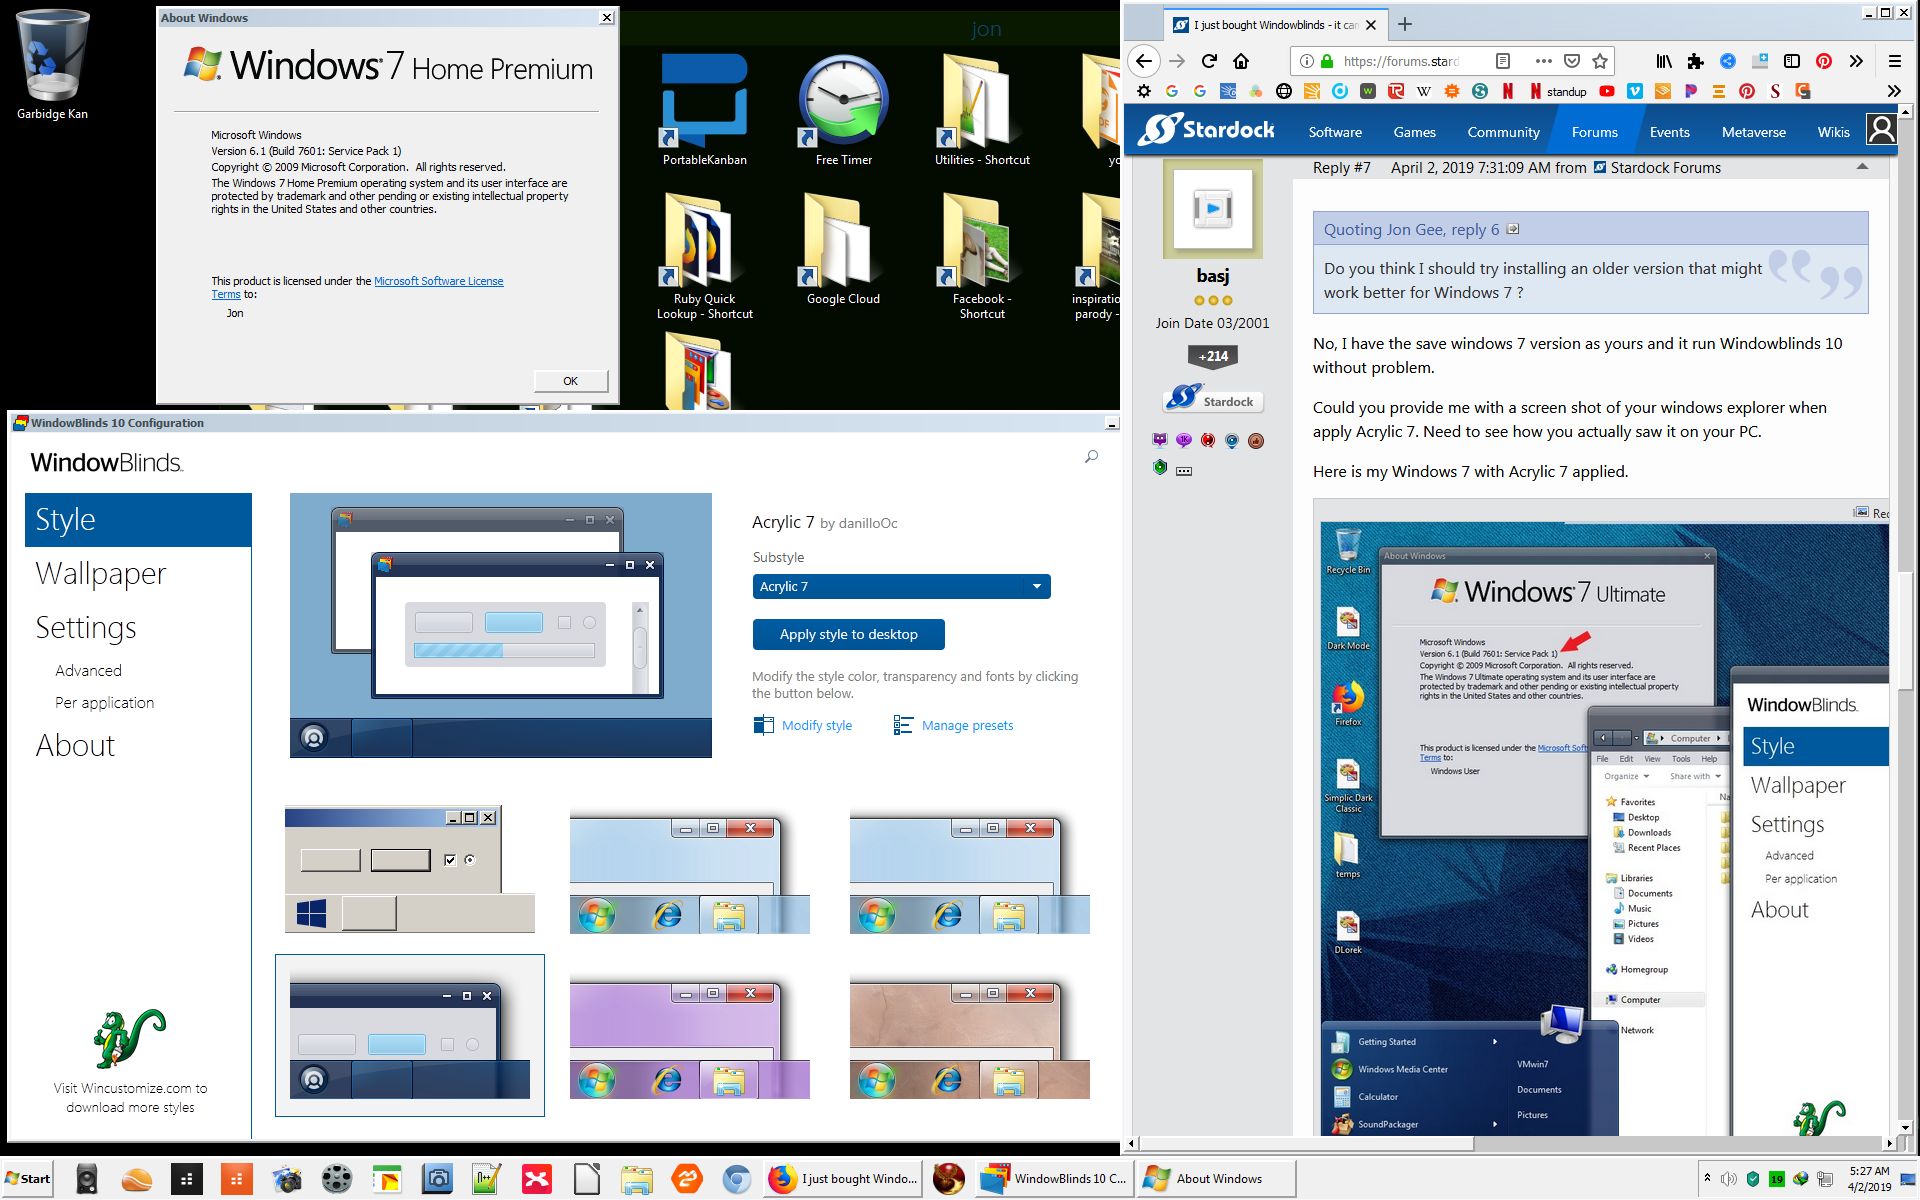Viewport: 1920px width, 1200px height.
Task: Show more bookmarks via overflow chevron
Action: click(1893, 91)
